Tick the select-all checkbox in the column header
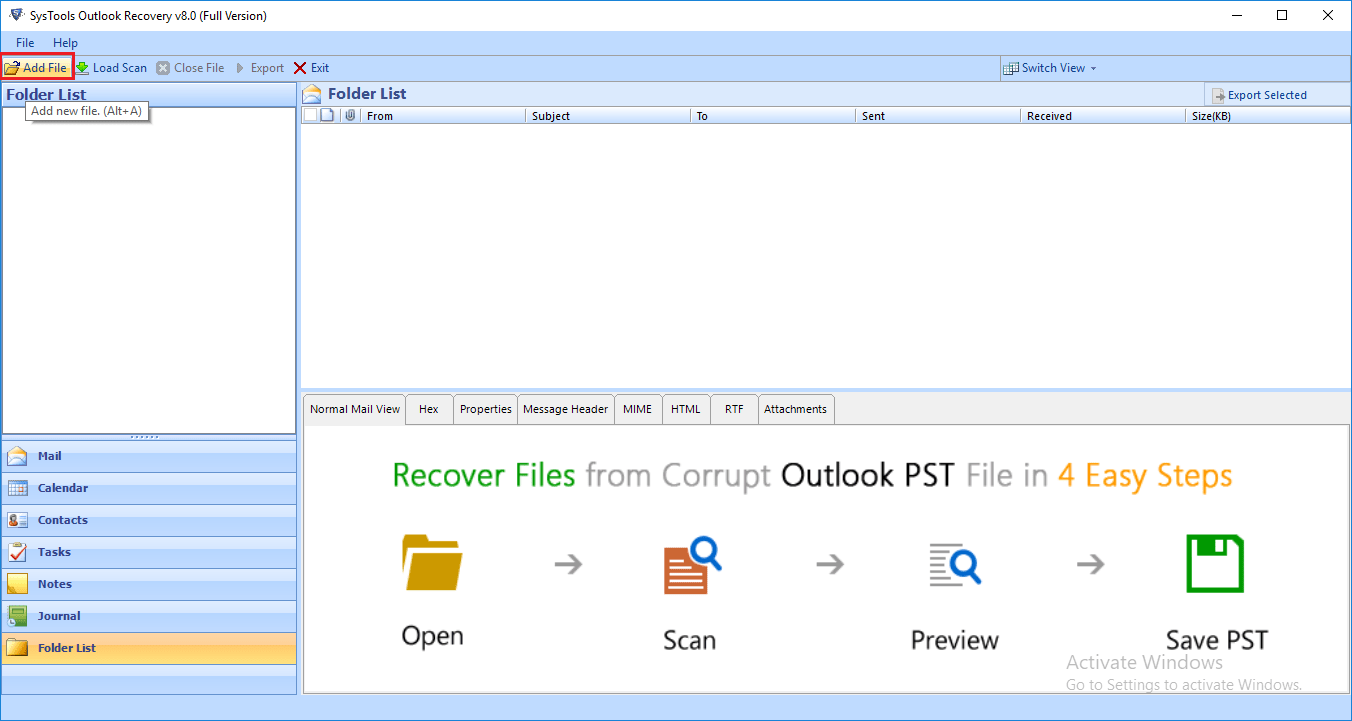The height and width of the screenshot is (721, 1352). click(x=310, y=116)
